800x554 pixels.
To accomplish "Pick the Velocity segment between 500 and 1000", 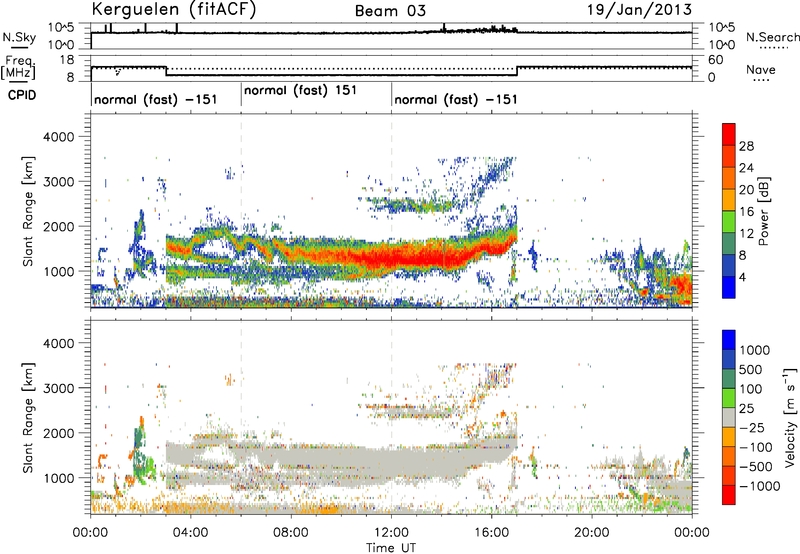I will point(729,359).
